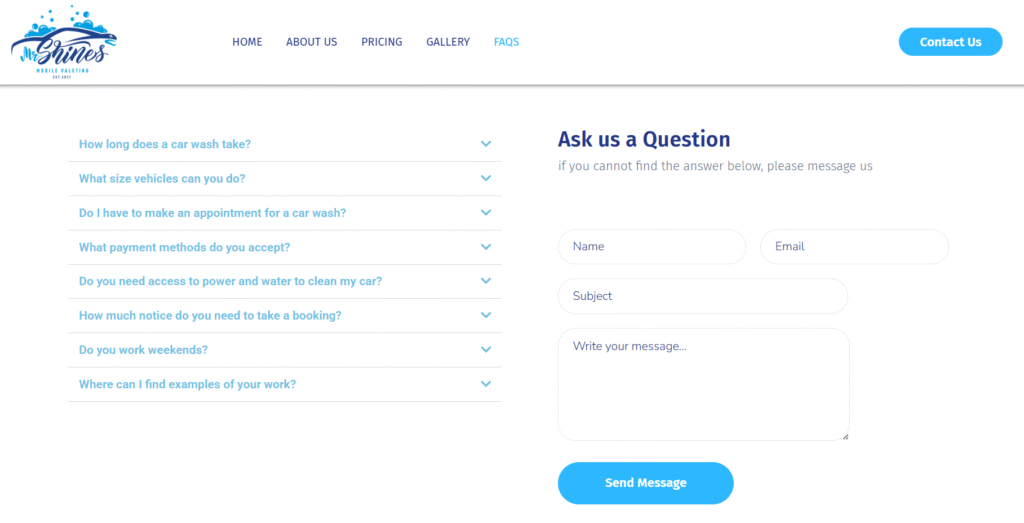Expand the car wash duration chevron

click(486, 144)
